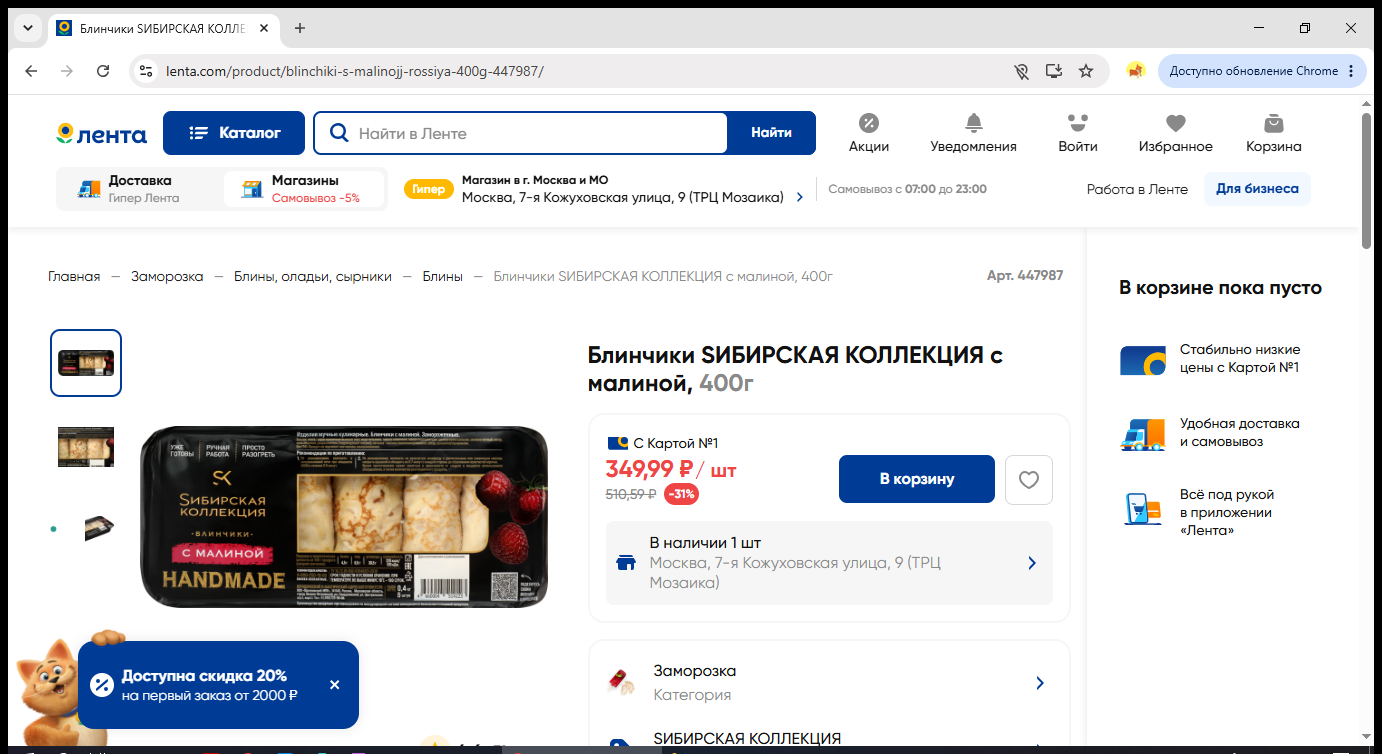Click the 349,99 ₽ price
Viewport: 1382px width, 754px height.
[x=650, y=469]
